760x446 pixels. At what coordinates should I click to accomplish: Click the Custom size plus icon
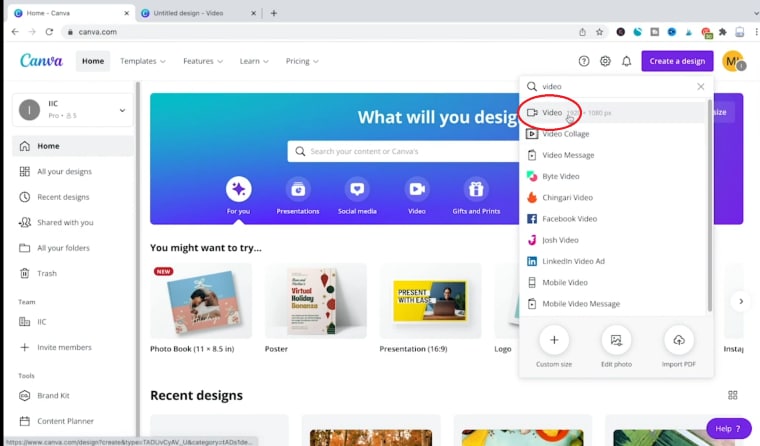coord(554,340)
